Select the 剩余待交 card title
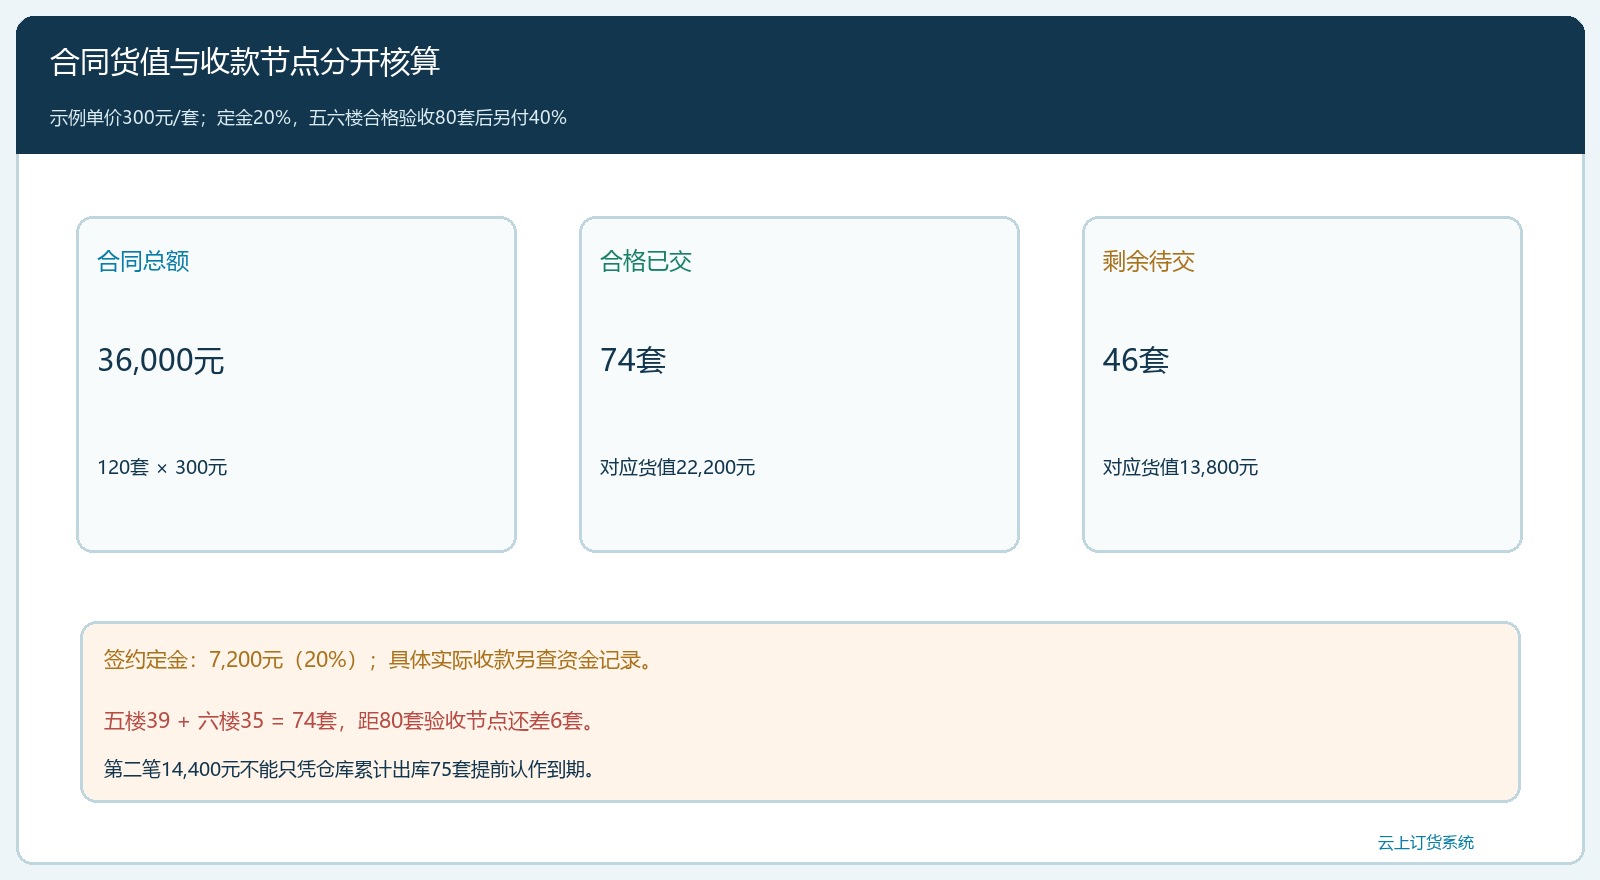 click(1149, 261)
